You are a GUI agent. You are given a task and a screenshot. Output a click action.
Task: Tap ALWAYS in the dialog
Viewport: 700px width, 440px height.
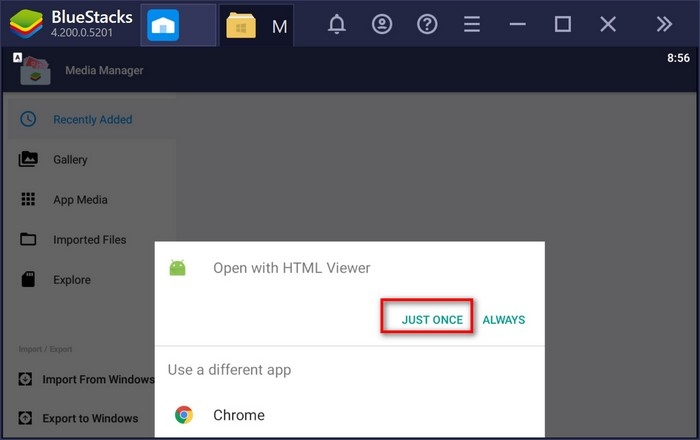coord(504,320)
